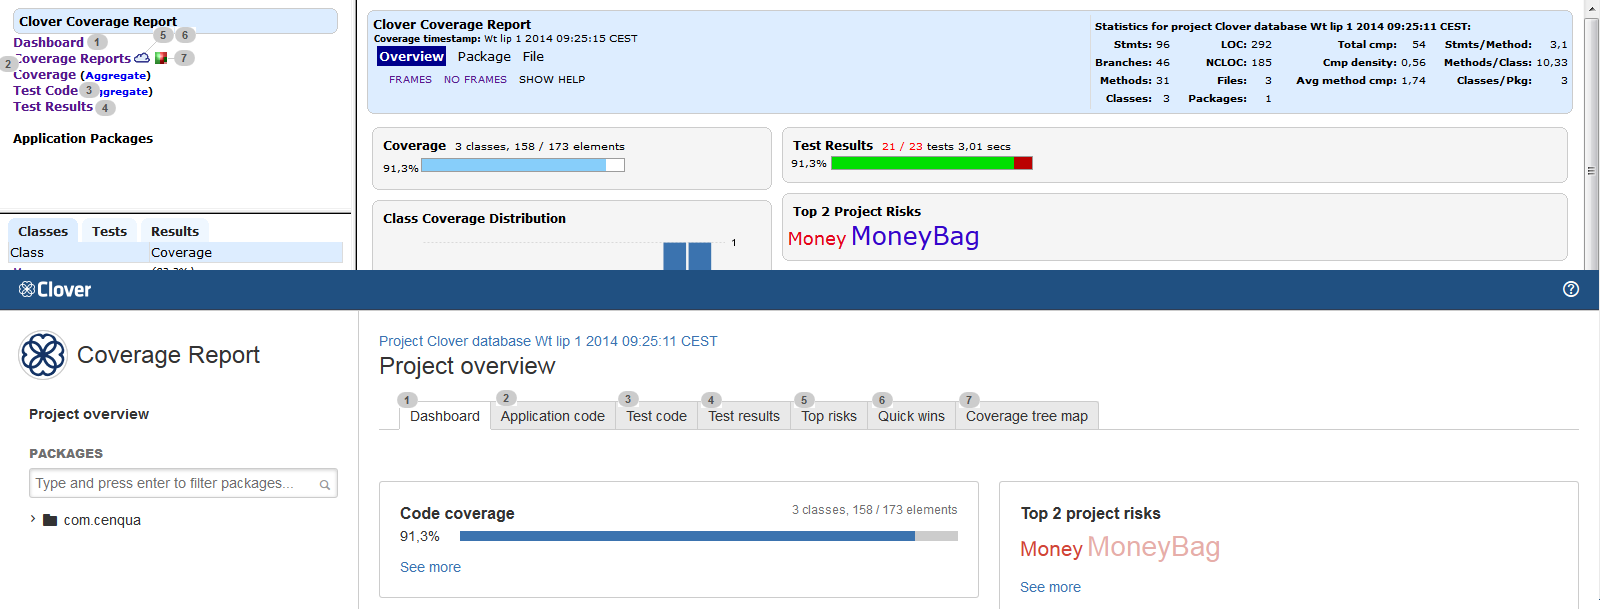The width and height of the screenshot is (1600, 609).
Task: Click the 'PACKAGES' label in the new sidebar
Action: (66, 454)
